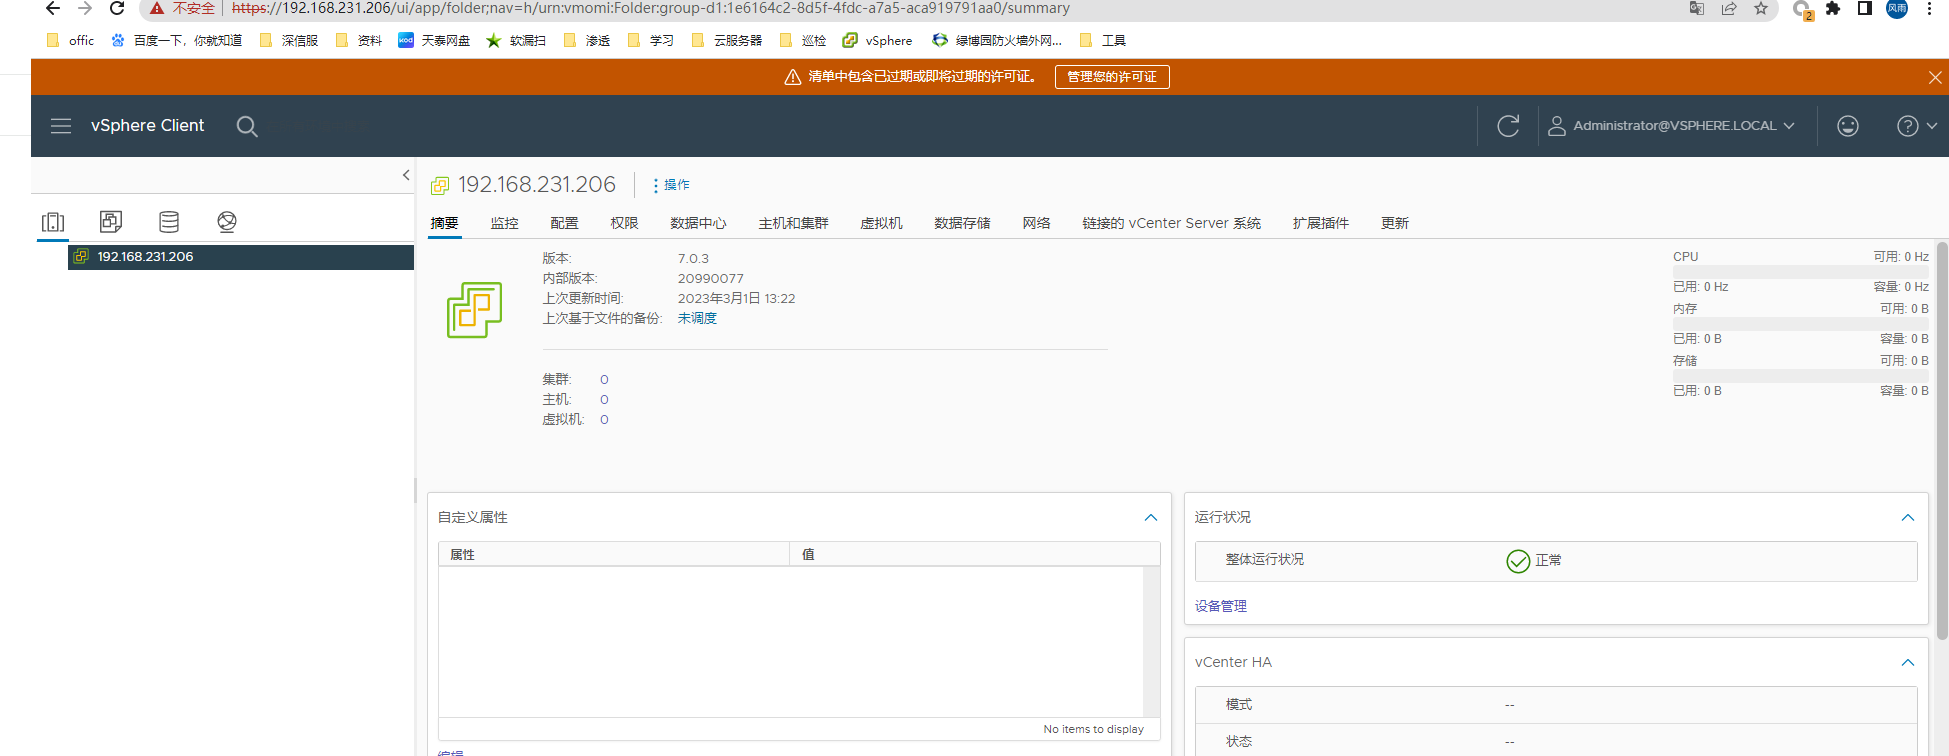Click the 未调度 backup status text
Image resolution: width=1949 pixels, height=756 pixels.
click(x=697, y=318)
